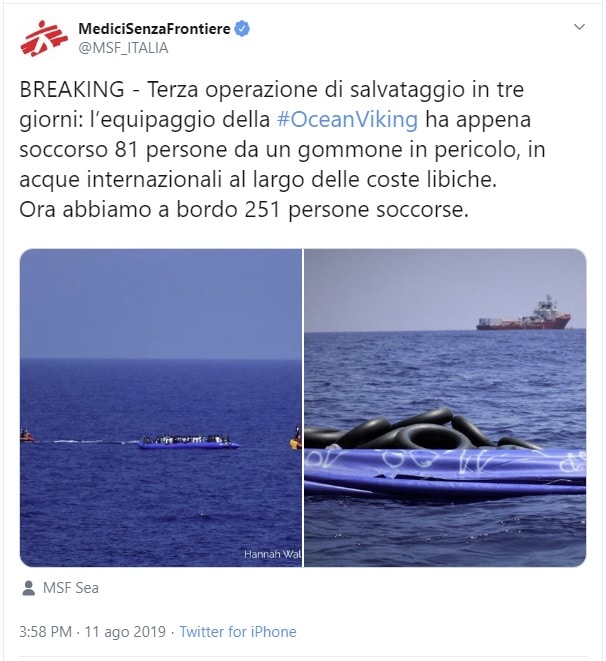Image resolution: width=606 pixels, height=661 pixels.
Task: Click the BREAKING word in tweet text
Action: tap(72, 89)
